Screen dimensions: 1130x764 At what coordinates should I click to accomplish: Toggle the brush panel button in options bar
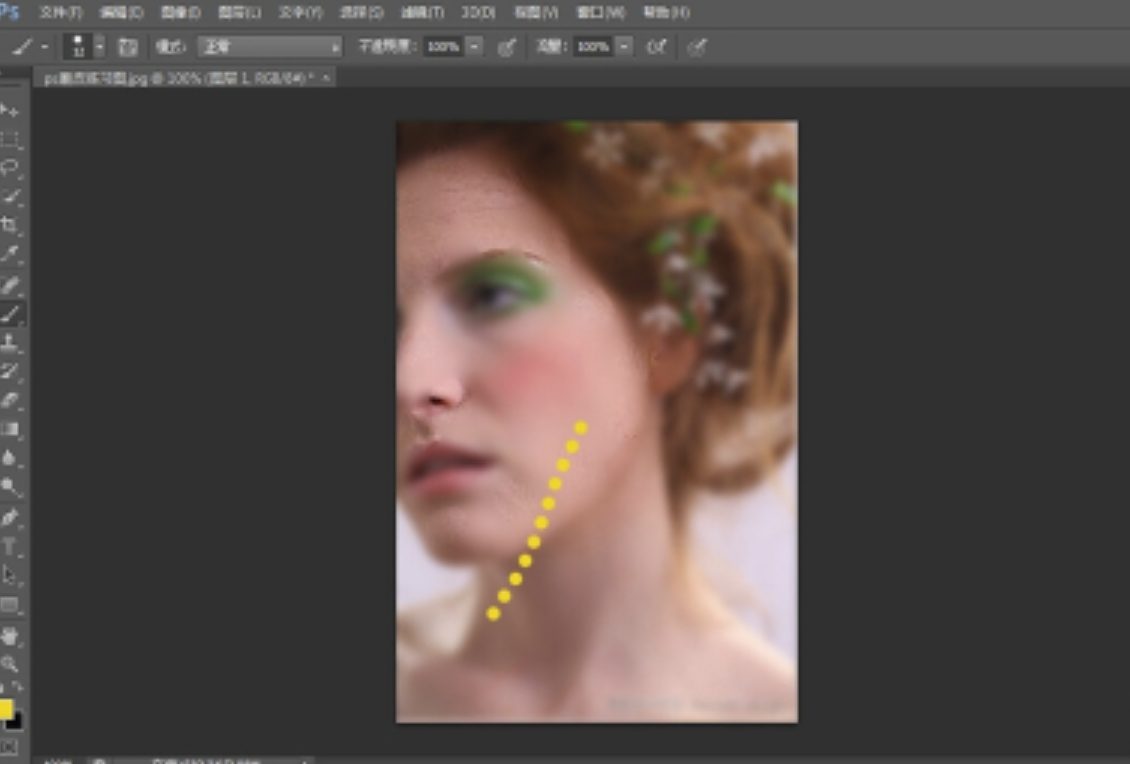click(x=128, y=47)
